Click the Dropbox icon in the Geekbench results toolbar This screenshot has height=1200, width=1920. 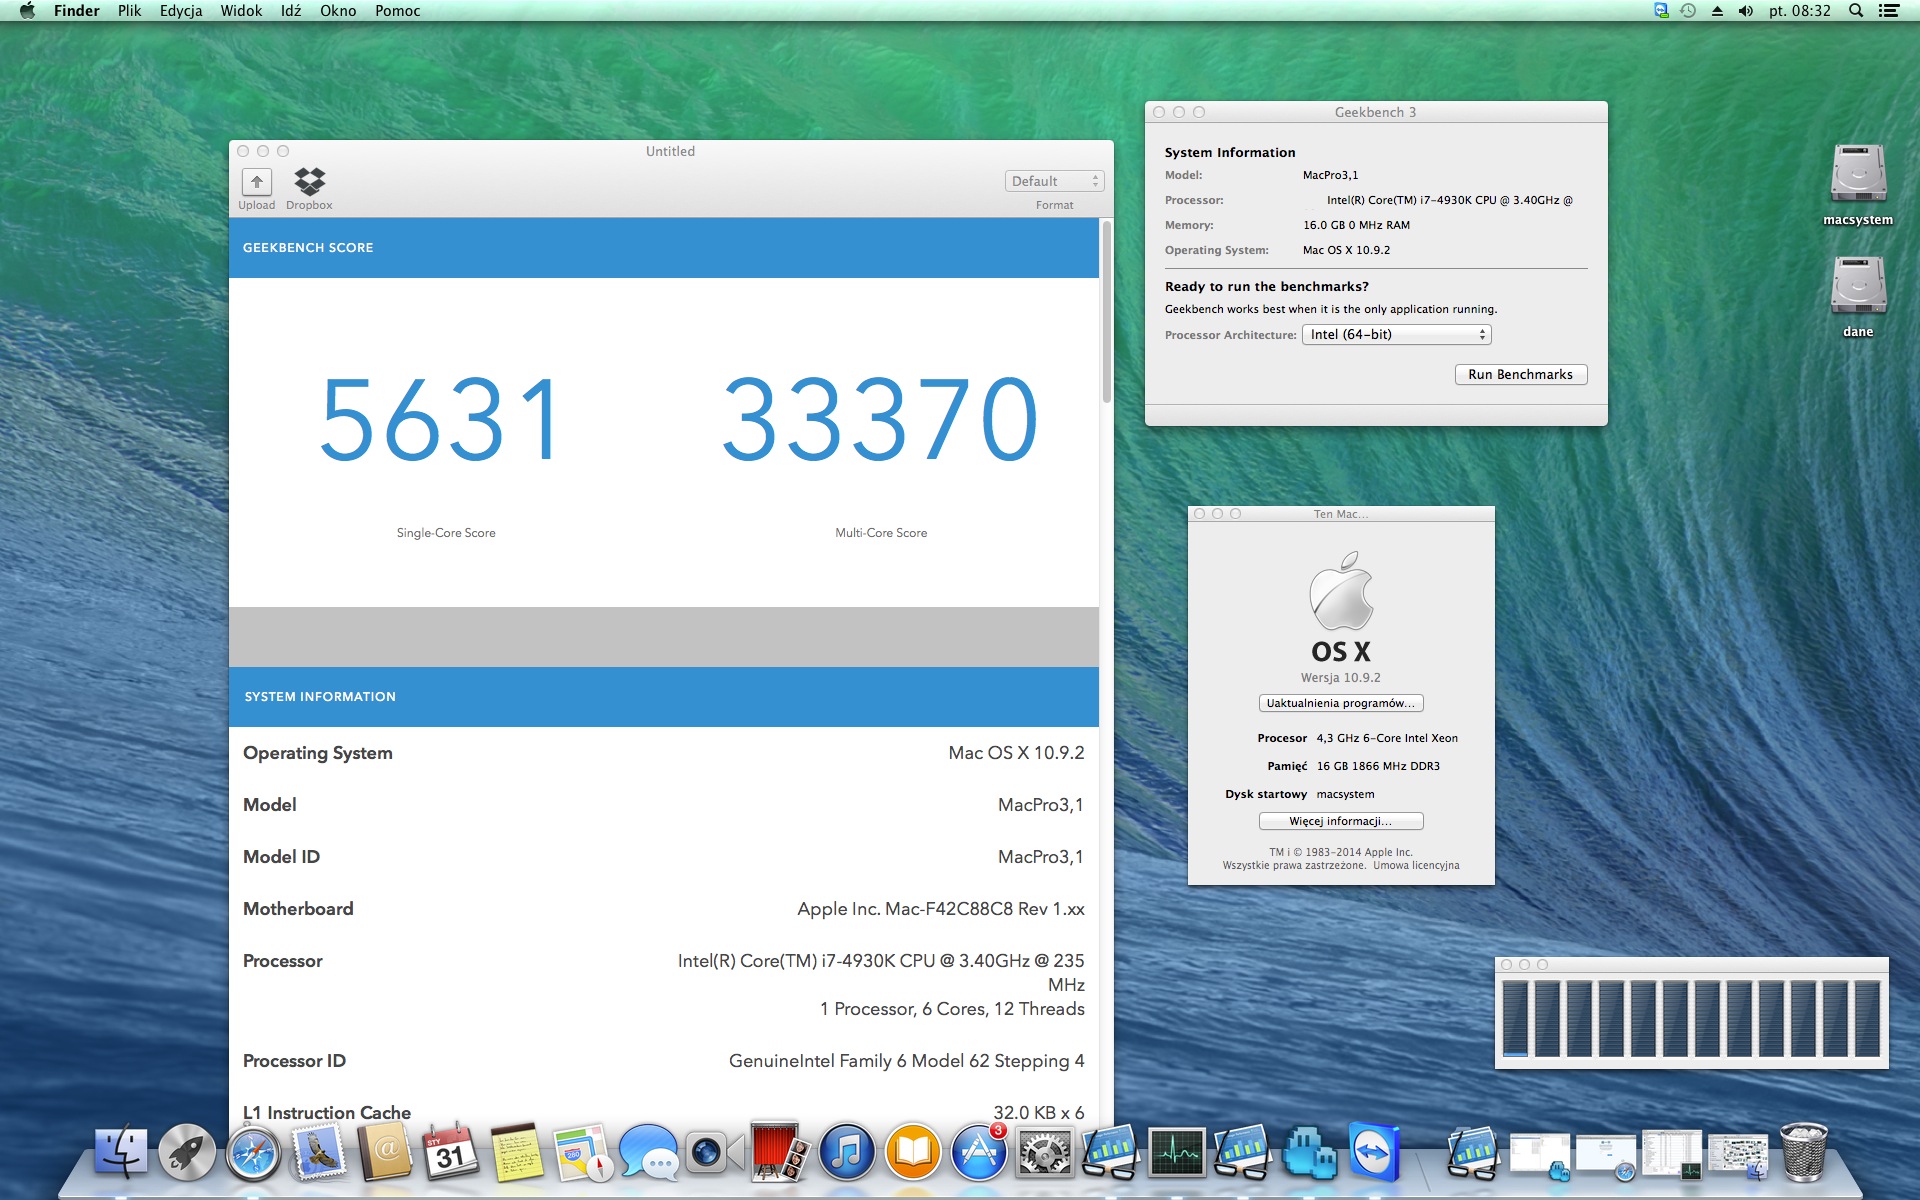coord(310,181)
